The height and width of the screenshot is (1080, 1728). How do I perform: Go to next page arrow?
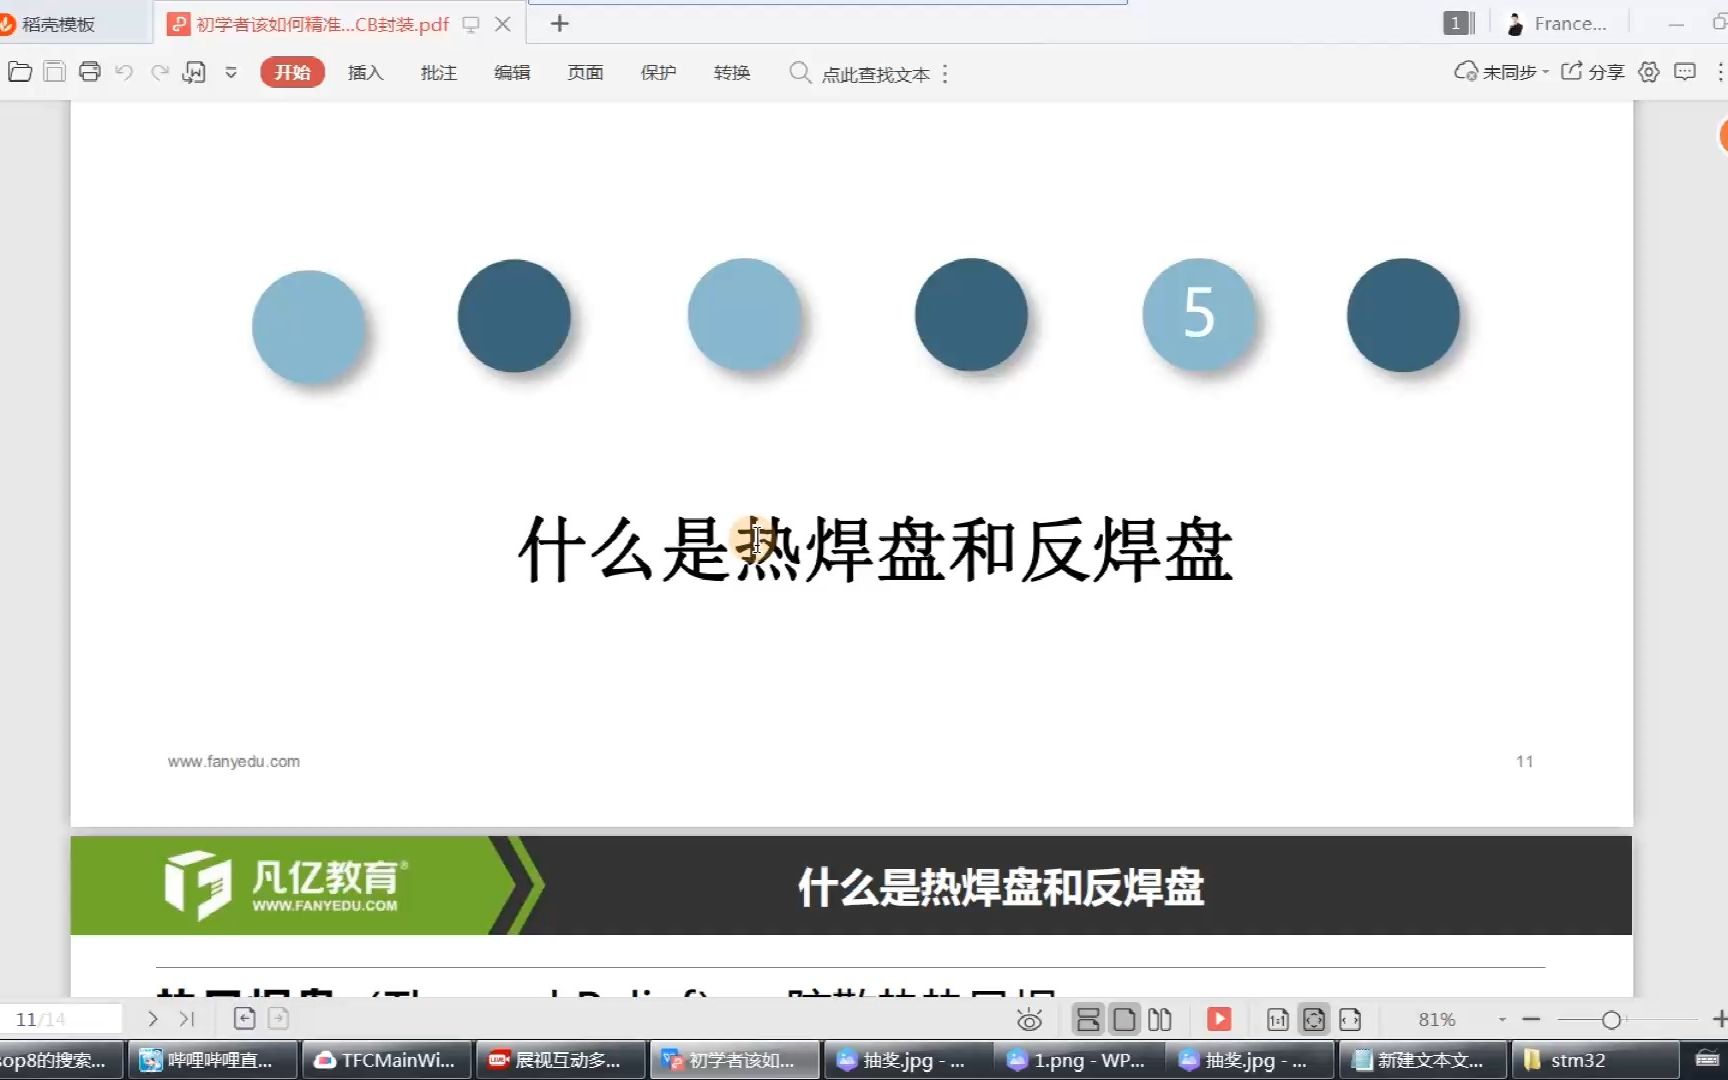click(153, 1019)
